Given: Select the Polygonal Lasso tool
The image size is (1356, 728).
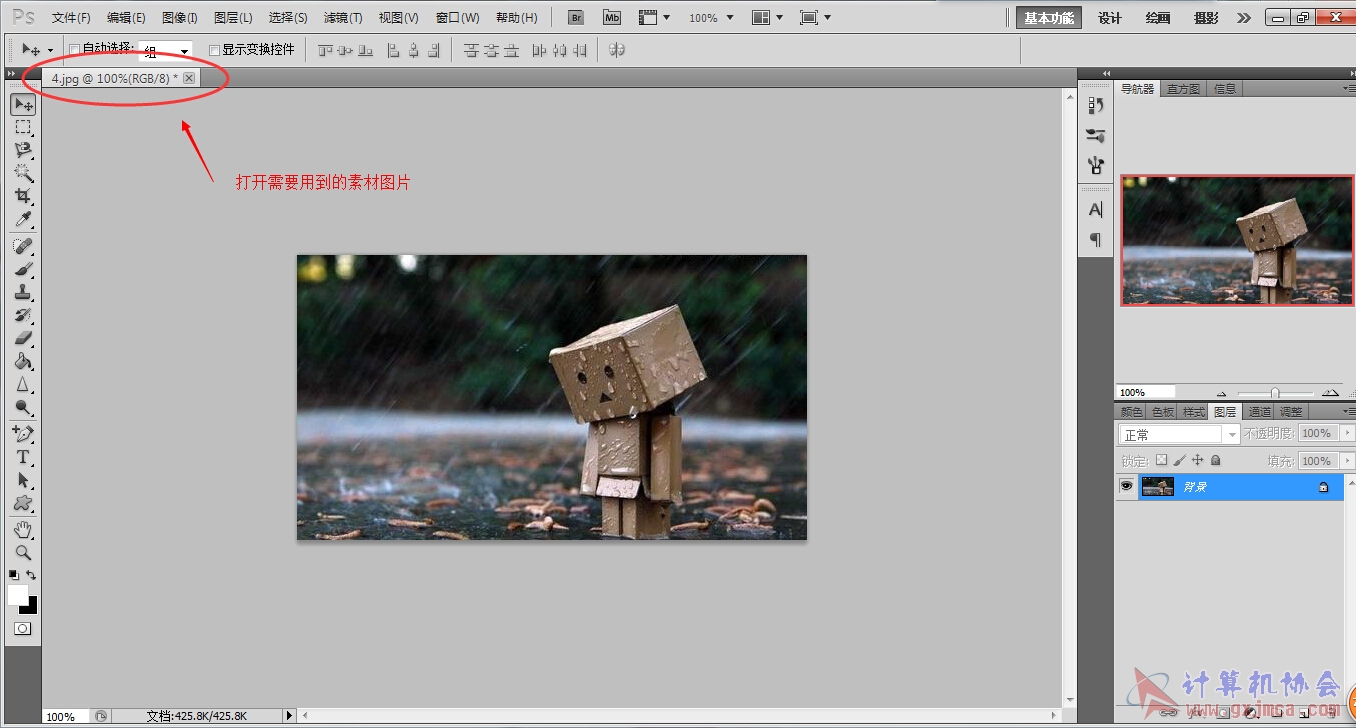Looking at the screenshot, I should coord(23,150).
